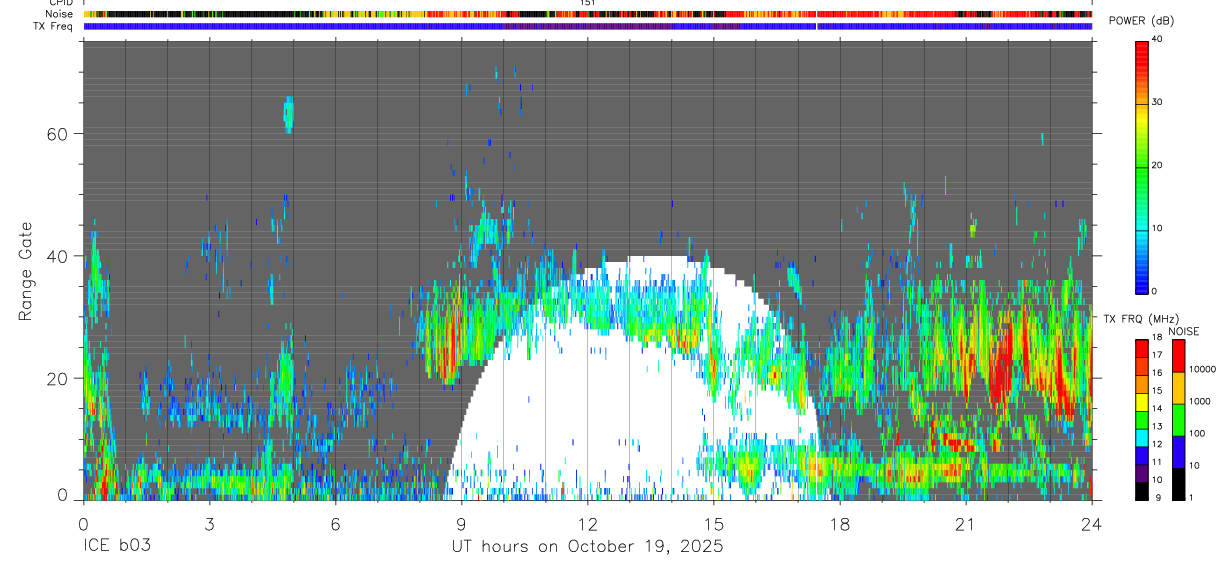Click the 14 label on the TX FRQ legend

tap(1158, 409)
